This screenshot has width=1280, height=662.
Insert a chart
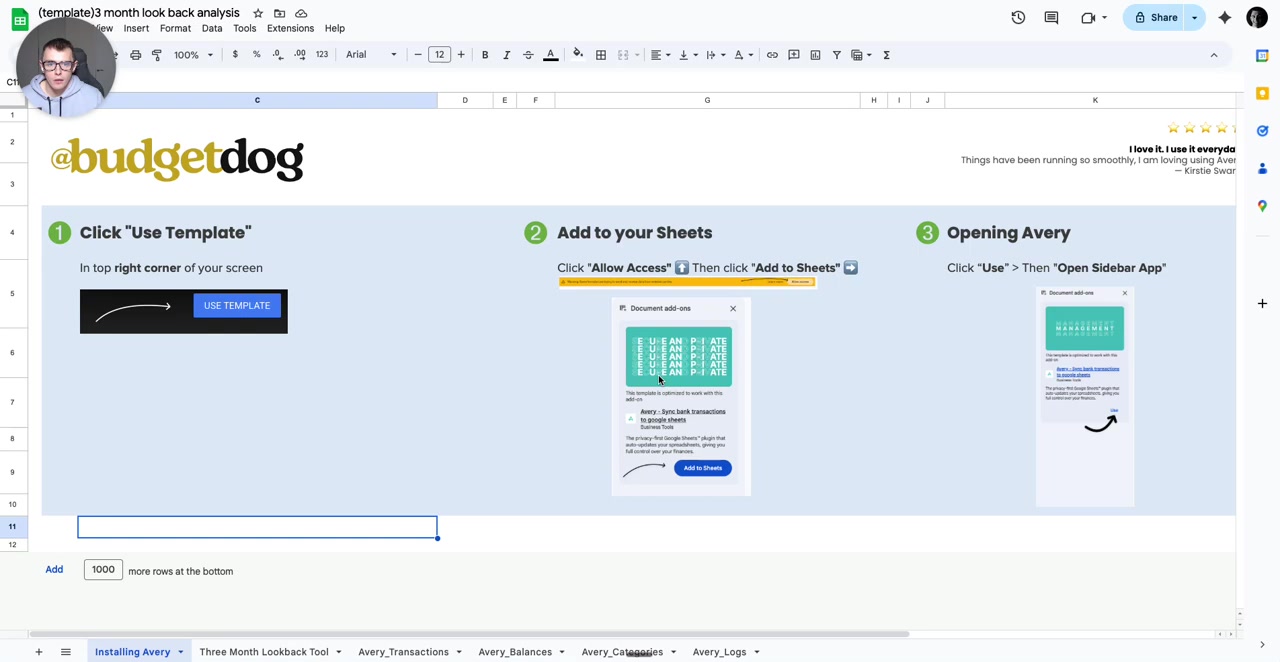point(815,54)
